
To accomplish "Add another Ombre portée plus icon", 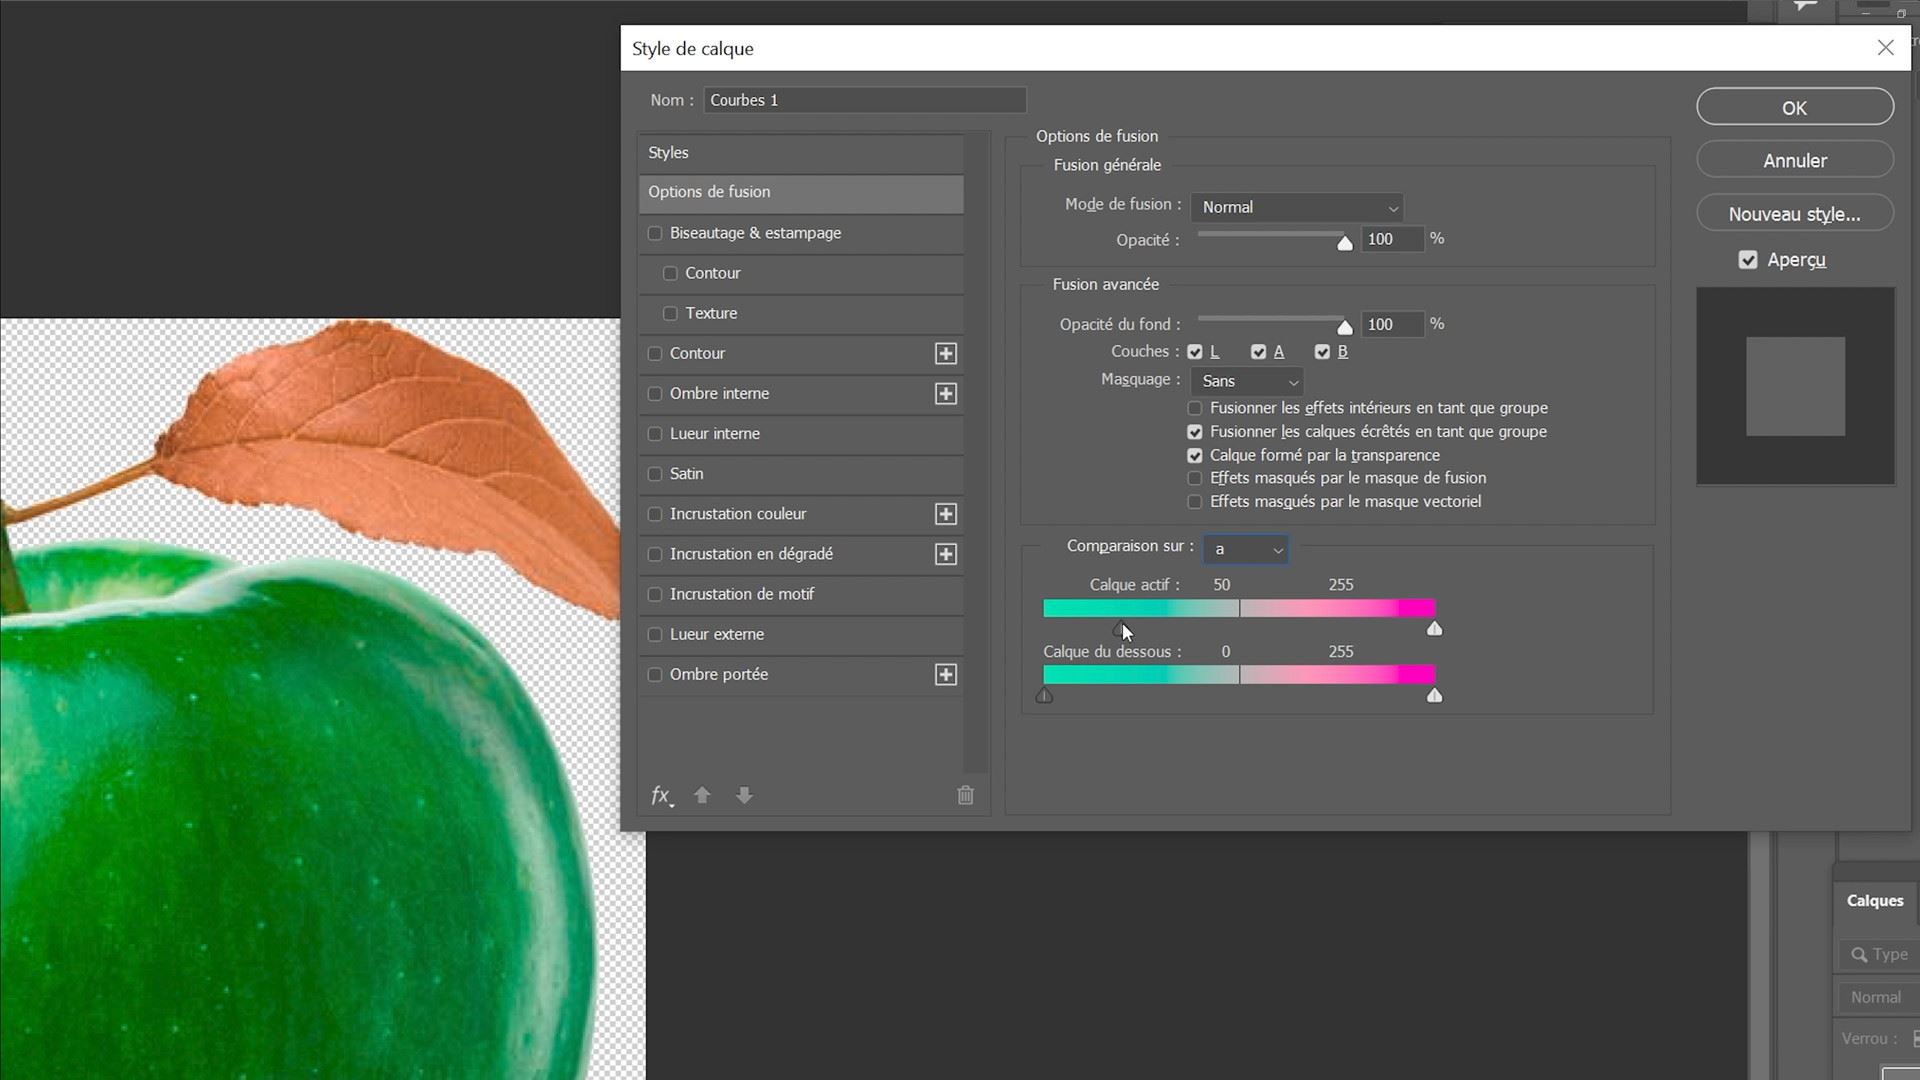I will [945, 675].
